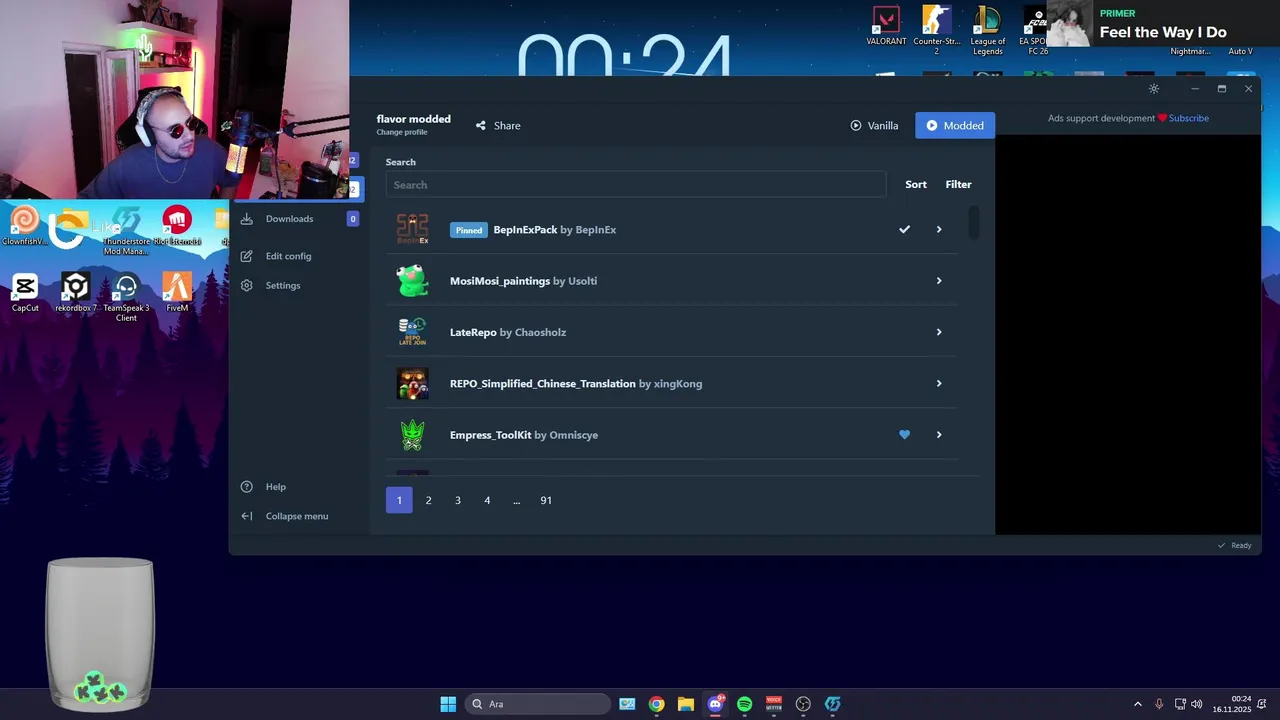The width and height of the screenshot is (1280, 720).
Task: Expand the MosiMosi_paintings row chevron
Action: coord(939,281)
